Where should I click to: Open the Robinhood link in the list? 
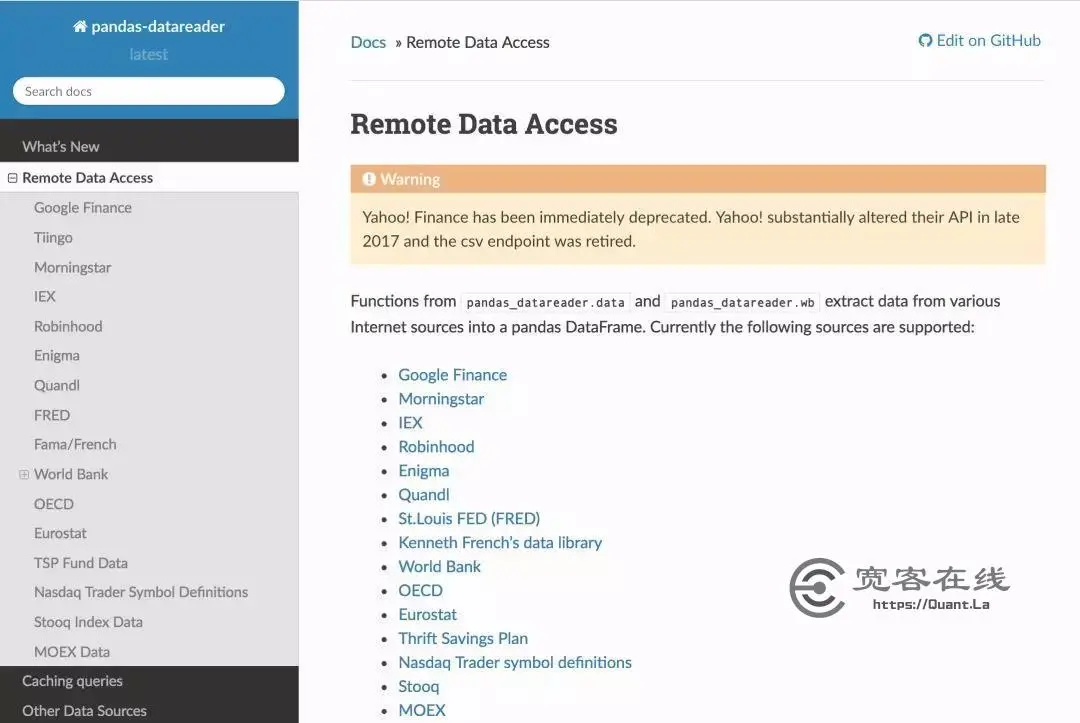[x=436, y=447]
